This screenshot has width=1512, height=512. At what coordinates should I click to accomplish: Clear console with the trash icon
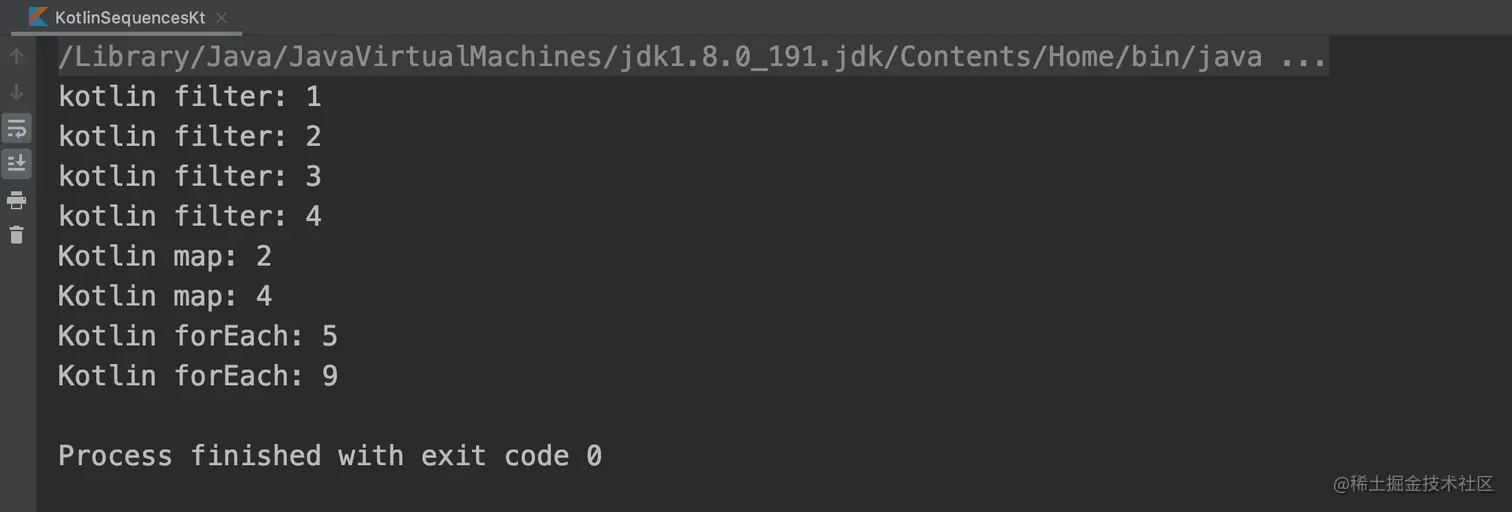coord(17,235)
